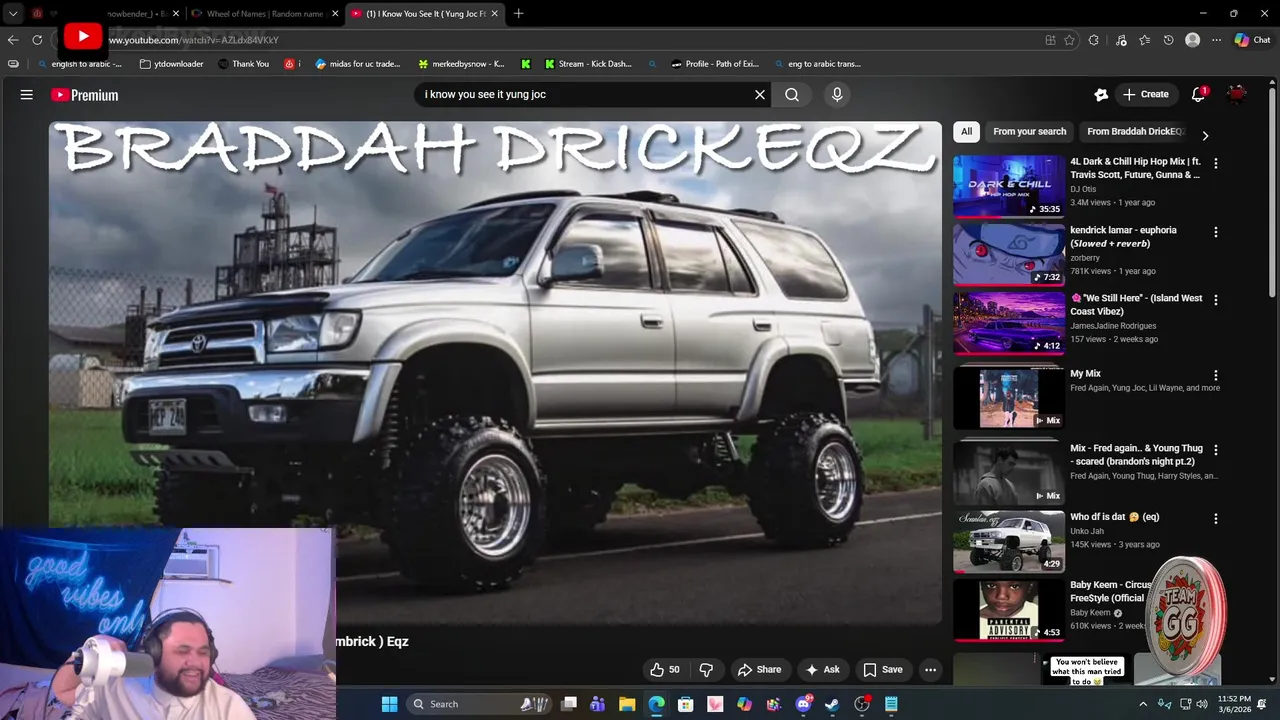Open the Stream - Kick Dash bookmark
Image resolution: width=1280 pixels, height=720 pixels.
(x=588, y=64)
